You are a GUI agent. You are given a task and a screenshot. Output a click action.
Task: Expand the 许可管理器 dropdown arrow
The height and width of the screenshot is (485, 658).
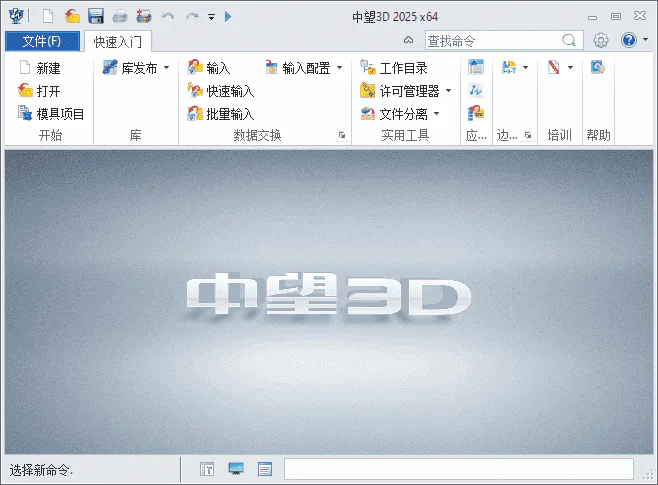tap(449, 91)
